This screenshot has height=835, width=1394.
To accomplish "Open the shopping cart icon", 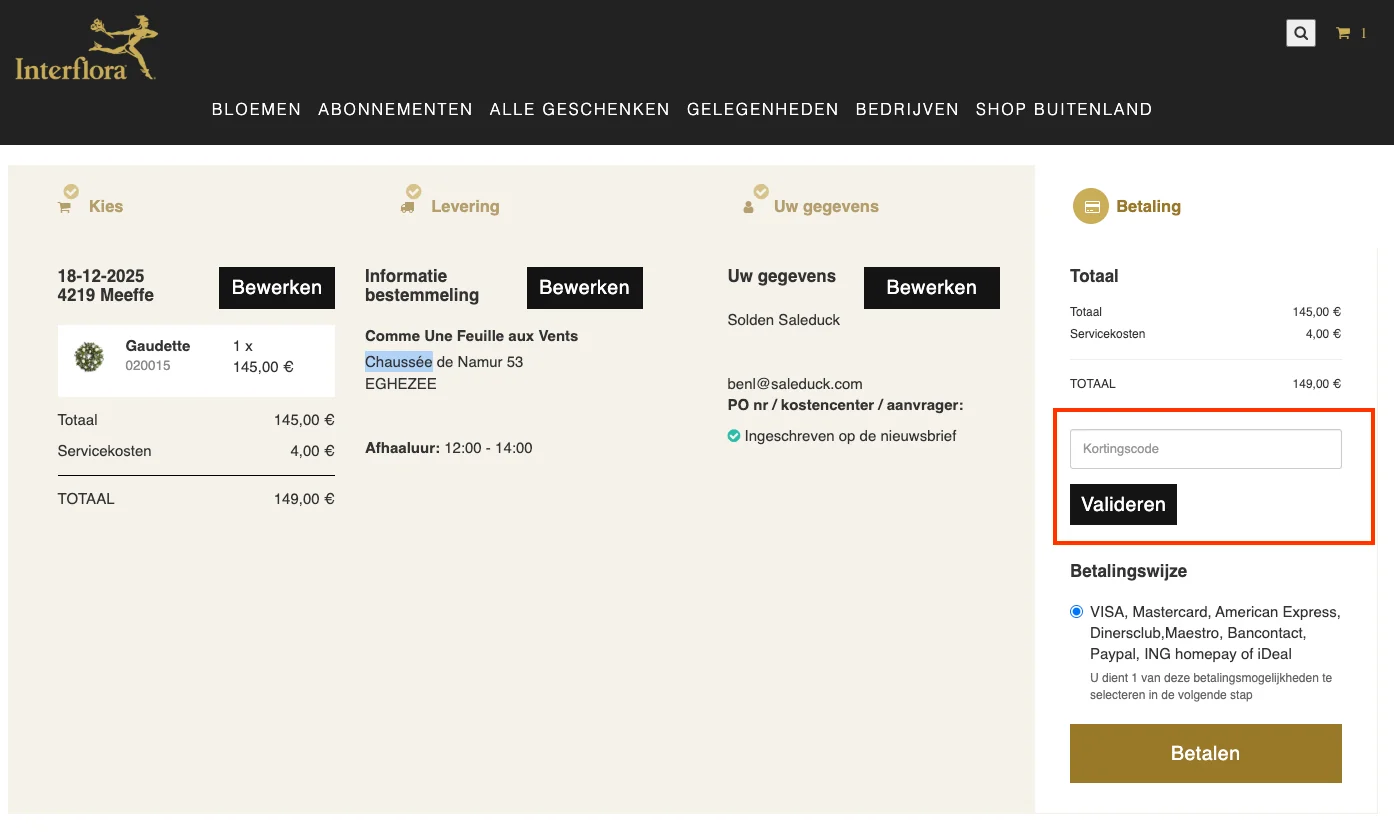I will (1344, 33).
